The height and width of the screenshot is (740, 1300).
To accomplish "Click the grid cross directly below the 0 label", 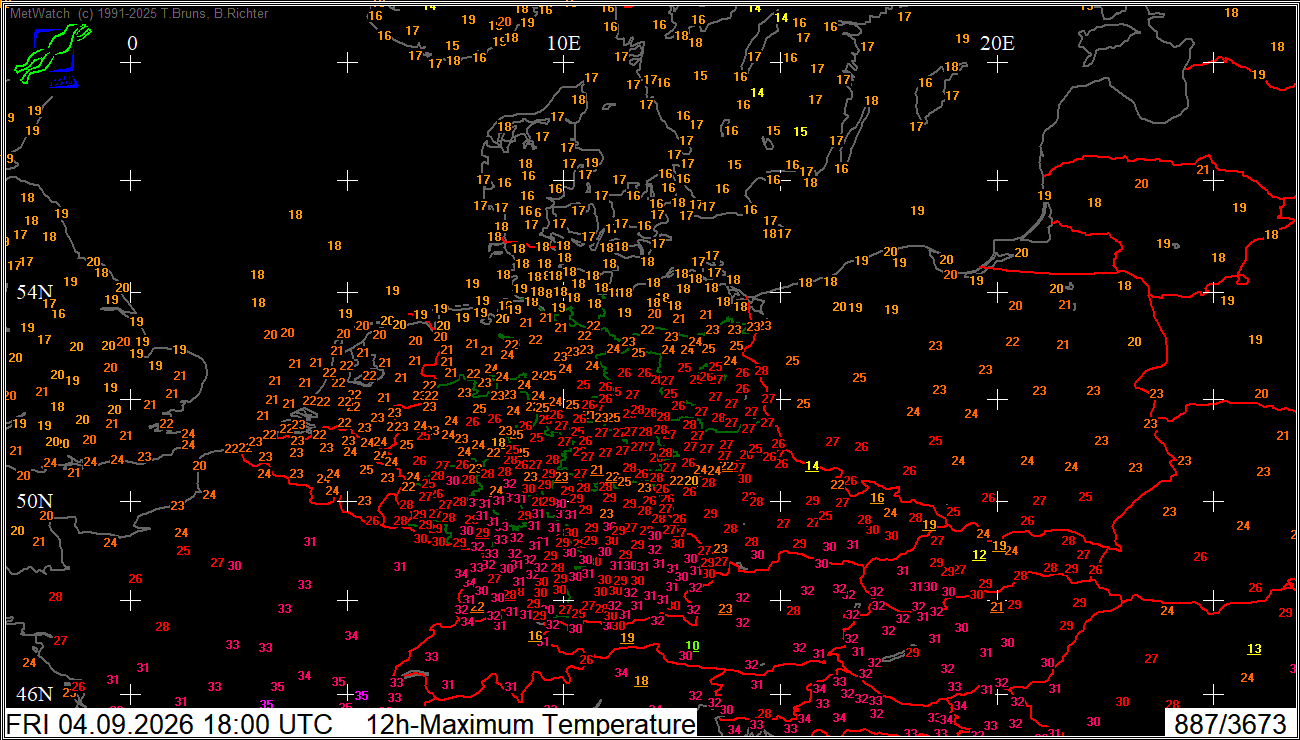I will click(130, 63).
